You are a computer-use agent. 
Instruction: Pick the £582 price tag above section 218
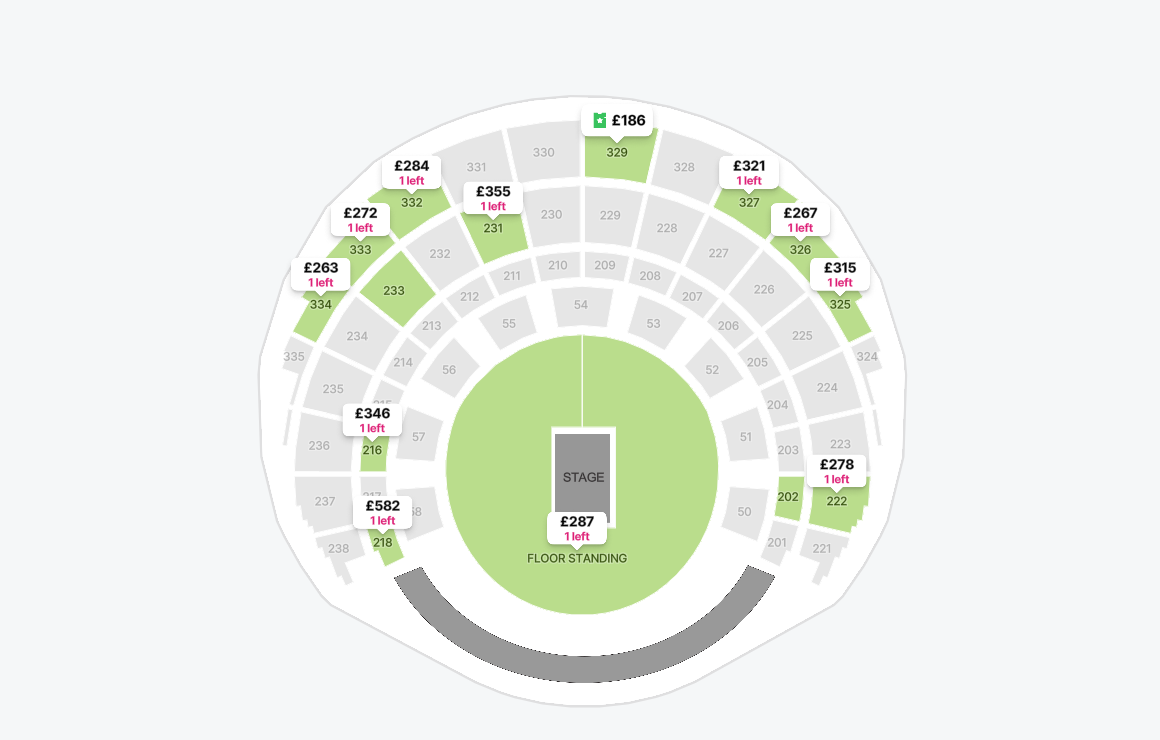coord(382,513)
